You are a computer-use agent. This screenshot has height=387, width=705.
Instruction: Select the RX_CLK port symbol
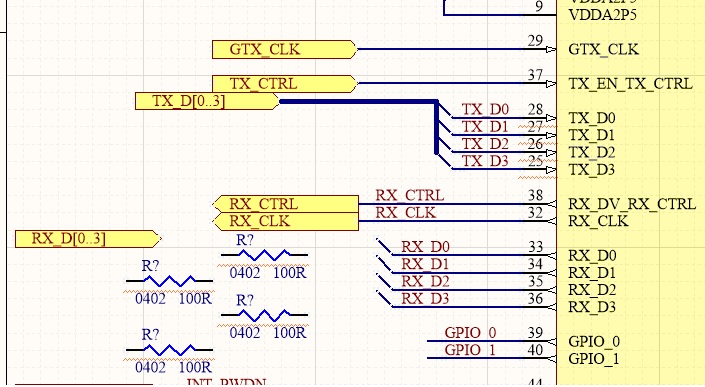[x=286, y=222]
